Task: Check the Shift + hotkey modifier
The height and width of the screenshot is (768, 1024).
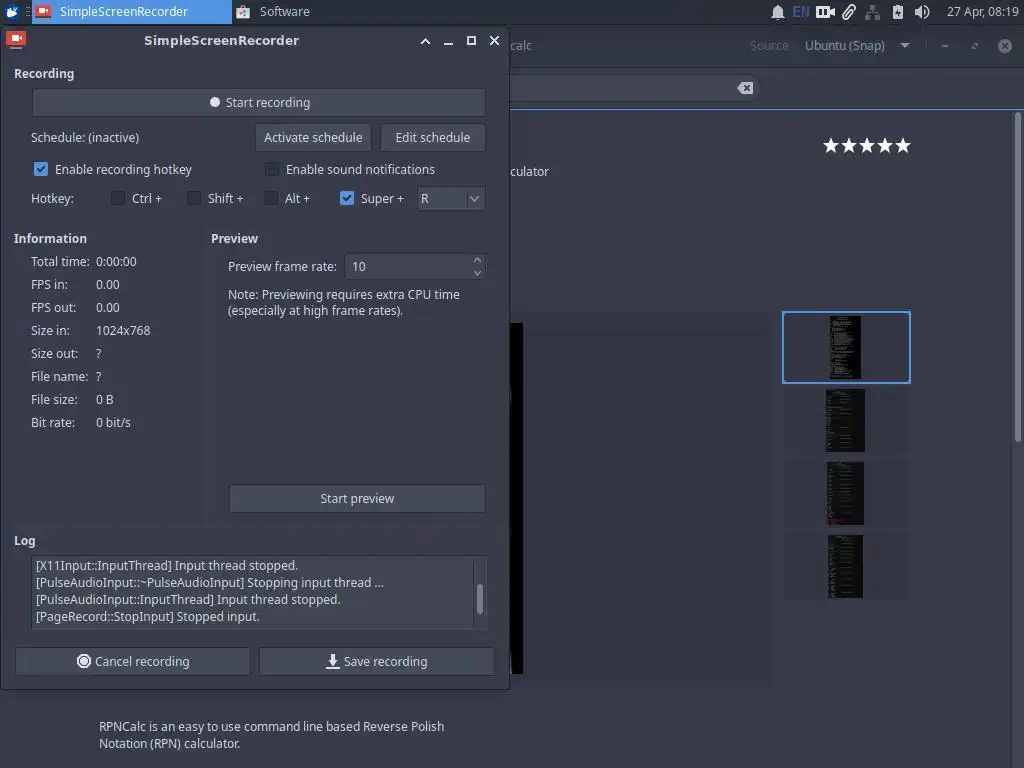Action: tap(194, 198)
